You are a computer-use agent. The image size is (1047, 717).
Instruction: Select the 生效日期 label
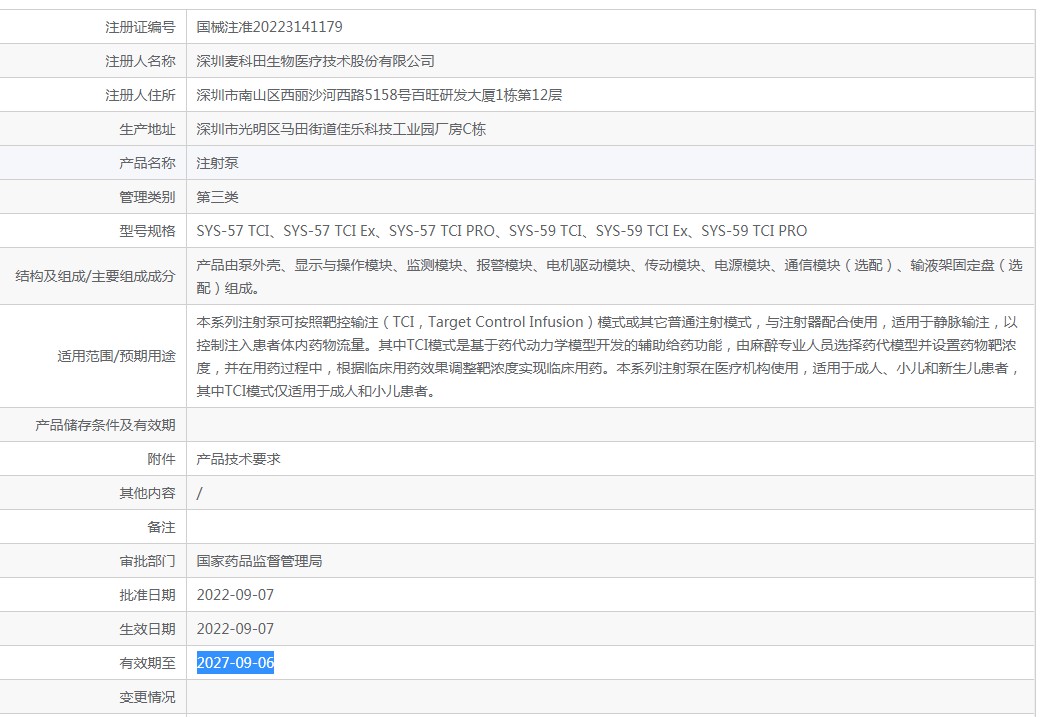[x=148, y=629]
